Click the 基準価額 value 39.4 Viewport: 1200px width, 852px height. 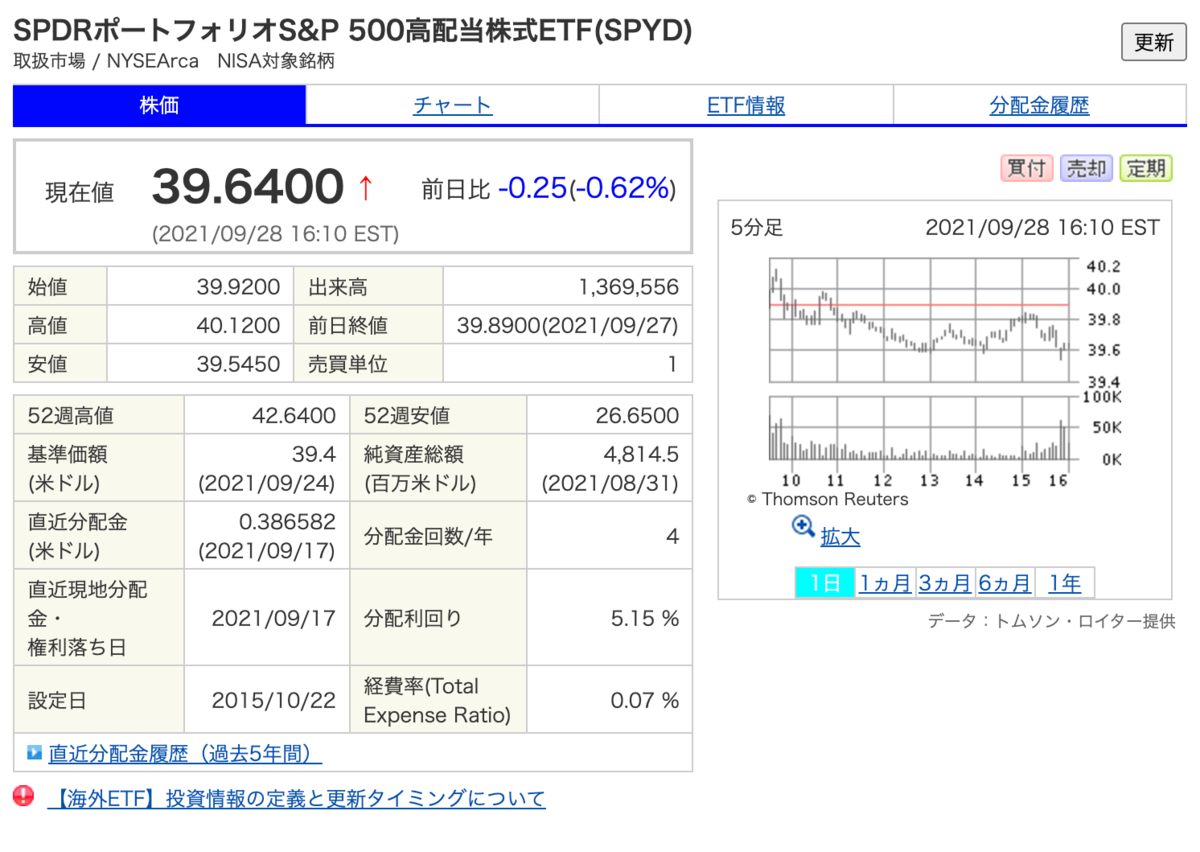coord(314,455)
